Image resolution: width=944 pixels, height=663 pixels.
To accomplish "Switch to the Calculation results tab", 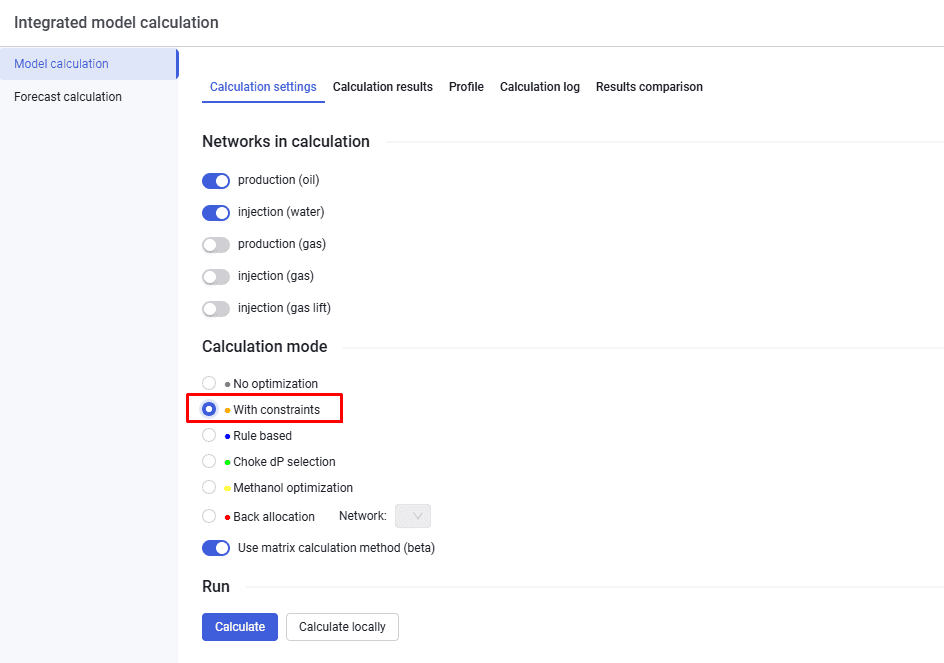I will 382,87.
